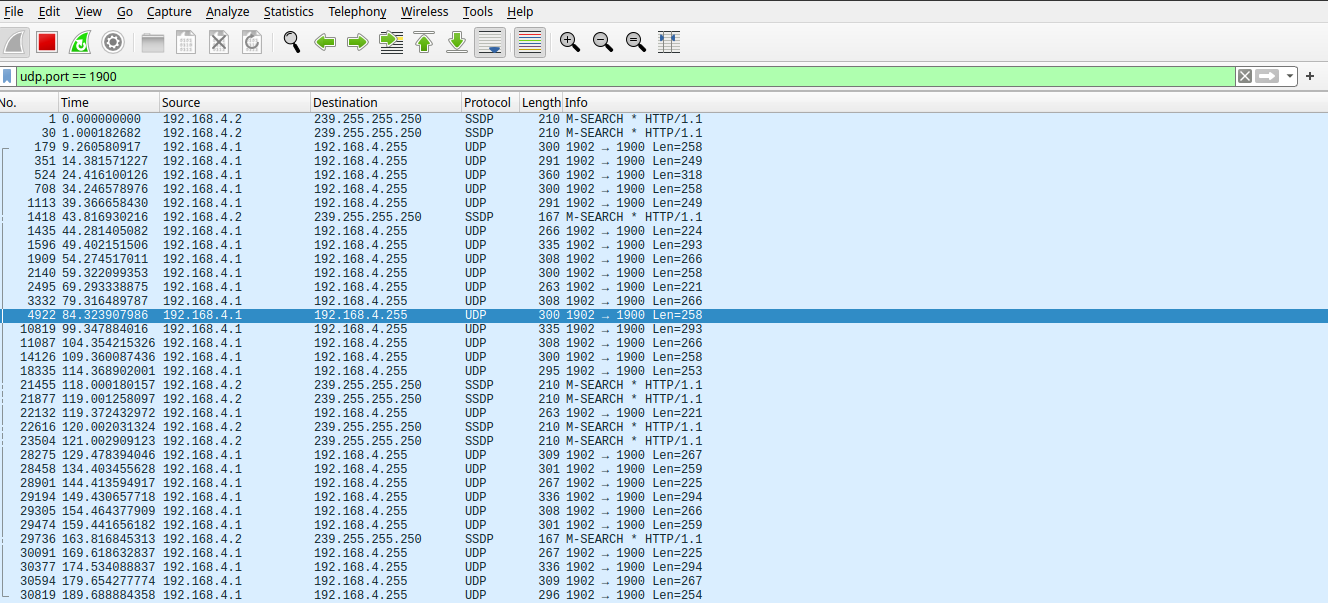
Task: Jump to the last packet
Action: coord(457,42)
